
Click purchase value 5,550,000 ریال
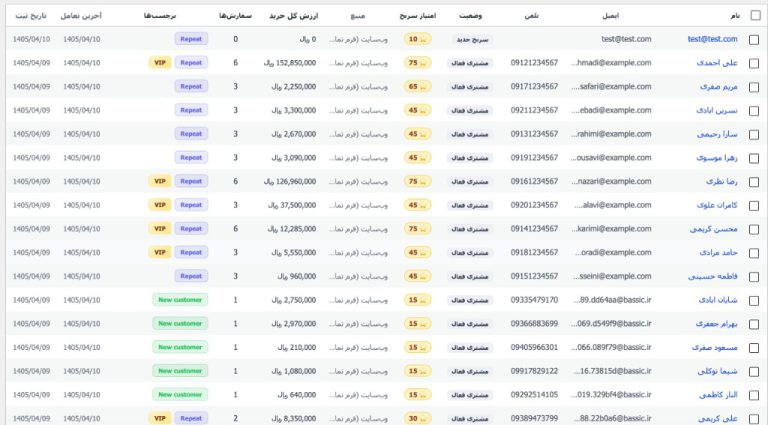click(294, 253)
